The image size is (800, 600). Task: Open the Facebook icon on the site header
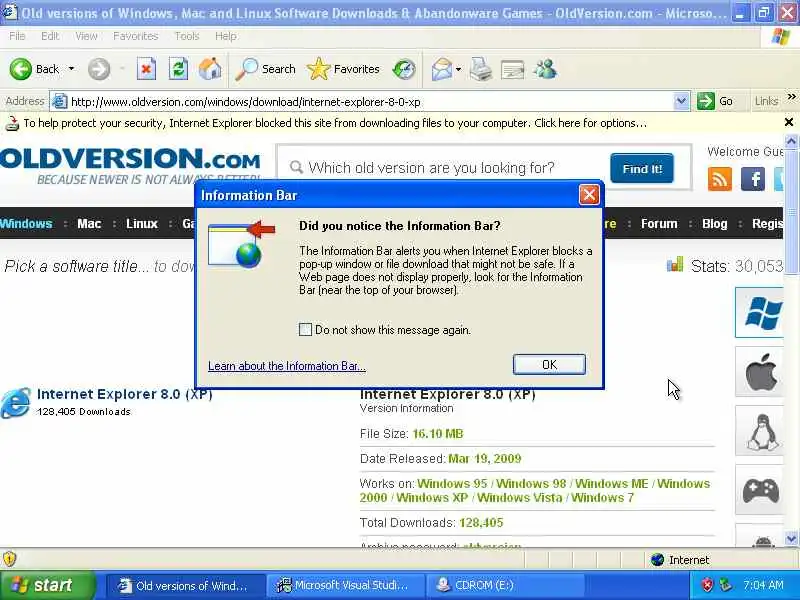click(x=753, y=179)
